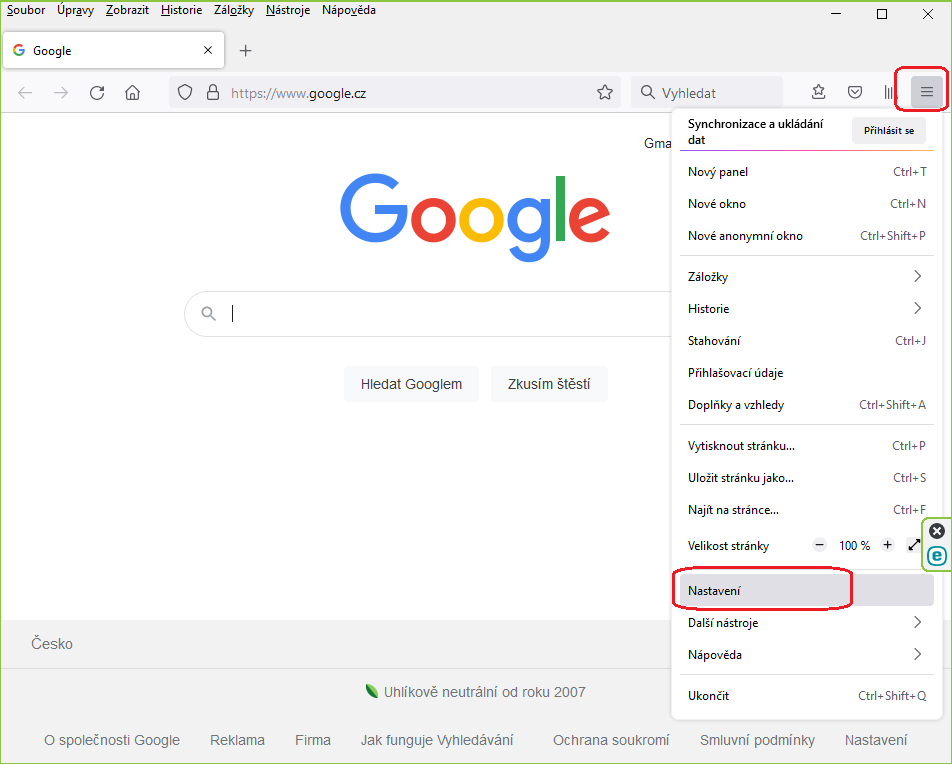Bookmark this page with the star

tap(605, 92)
